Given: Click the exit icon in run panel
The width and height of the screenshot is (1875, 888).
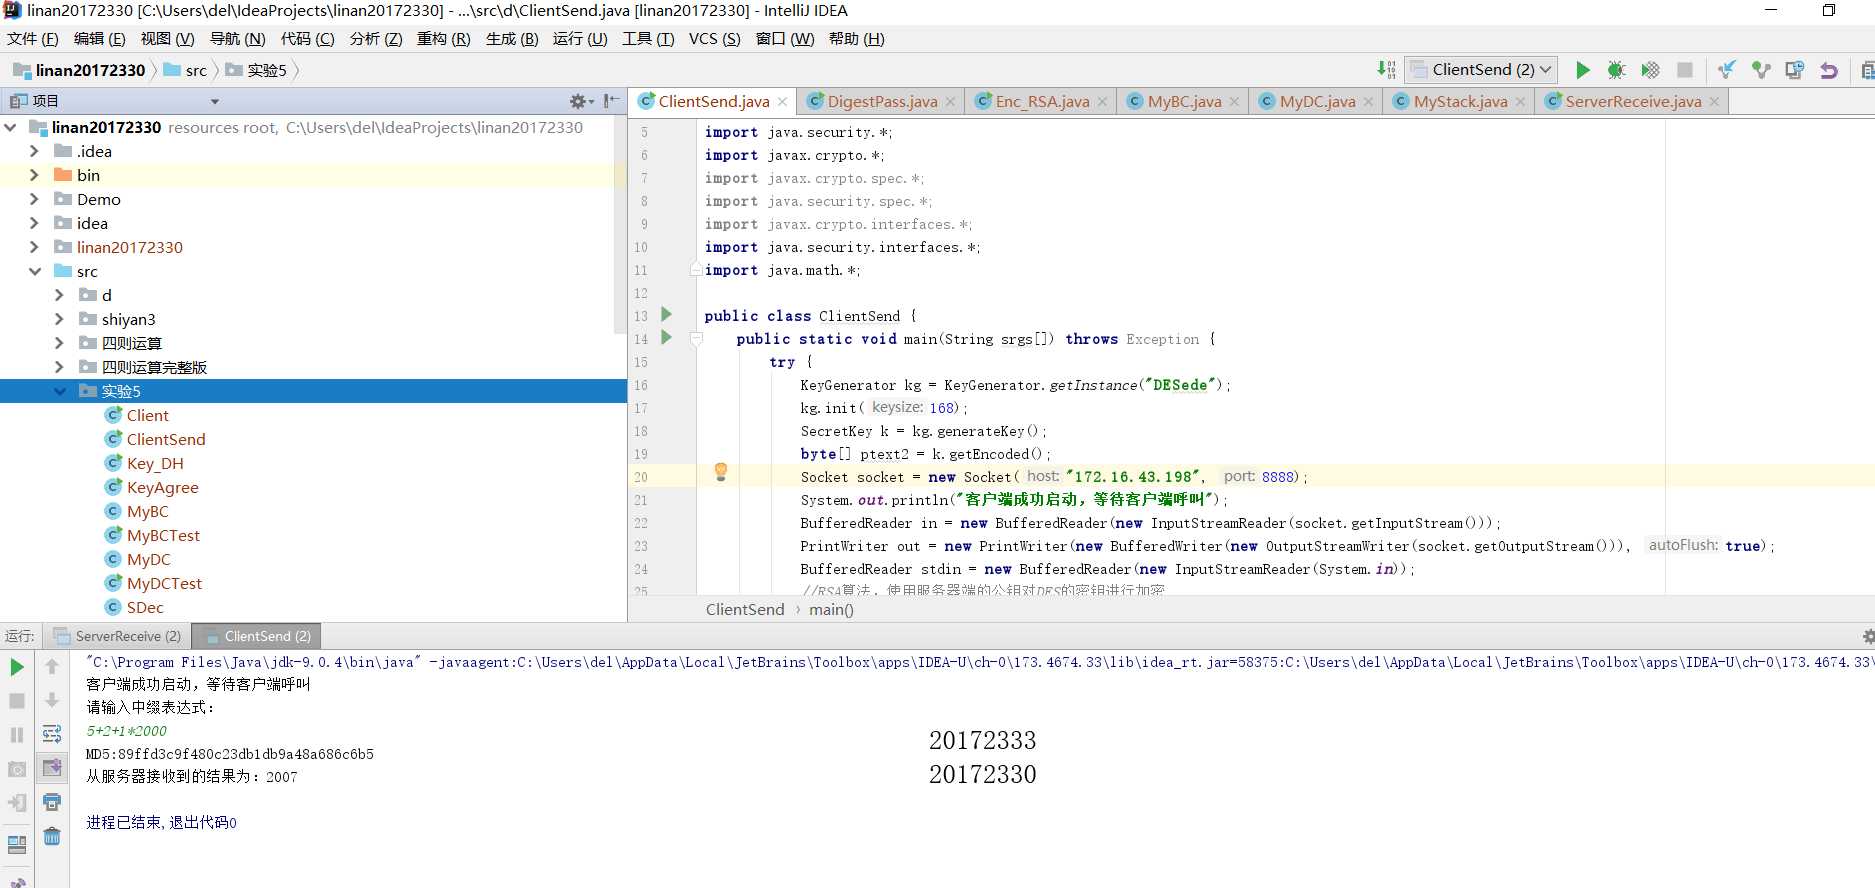Looking at the screenshot, I should click(x=17, y=803).
